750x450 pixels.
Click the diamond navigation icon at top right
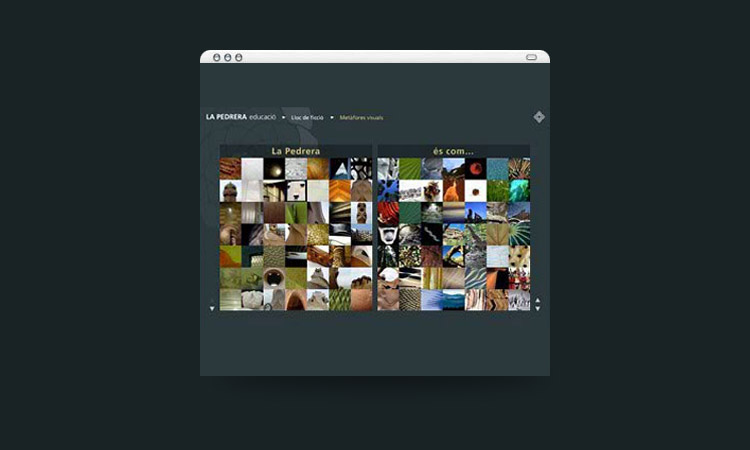539,117
